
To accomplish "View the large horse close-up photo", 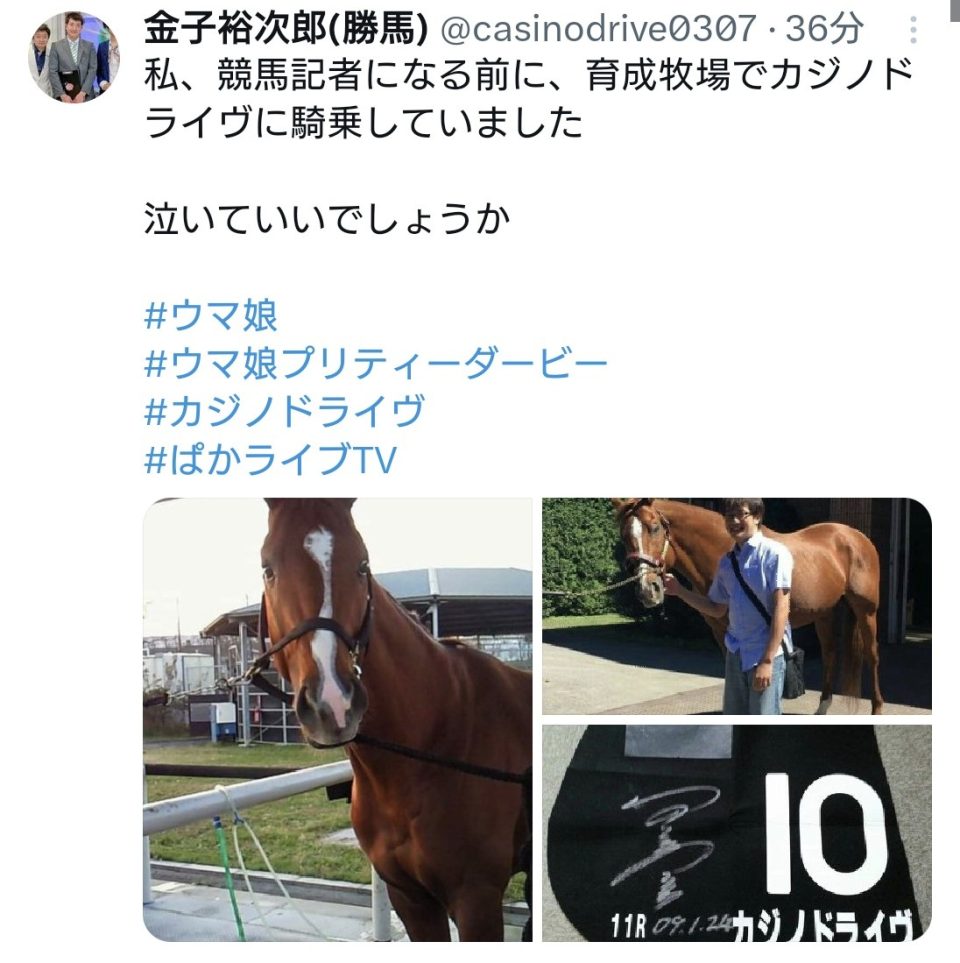I will (x=338, y=719).
